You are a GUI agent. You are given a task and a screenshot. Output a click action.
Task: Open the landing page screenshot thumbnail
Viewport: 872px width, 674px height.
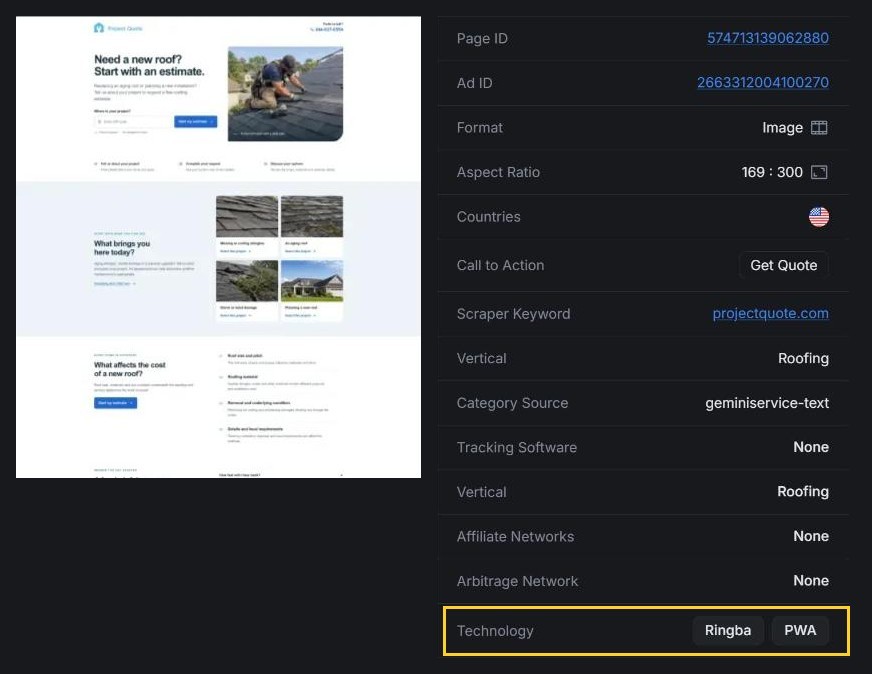click(218, 247)
